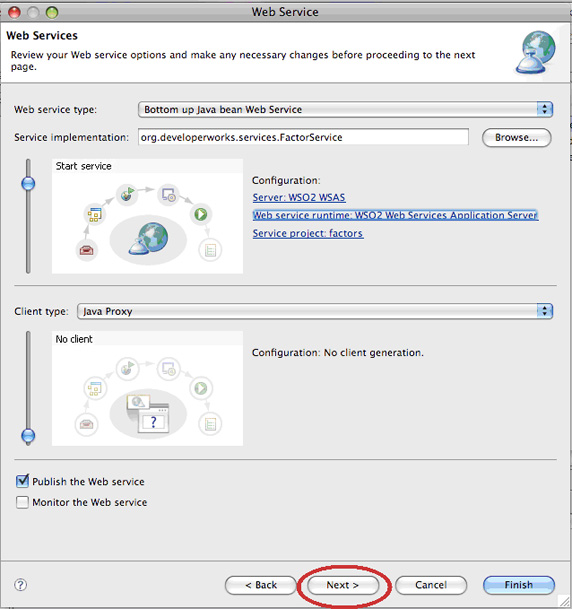The image size is (572, 609).
Task: Click the green Start stage icon in service diagram
Action: [201, 214]
